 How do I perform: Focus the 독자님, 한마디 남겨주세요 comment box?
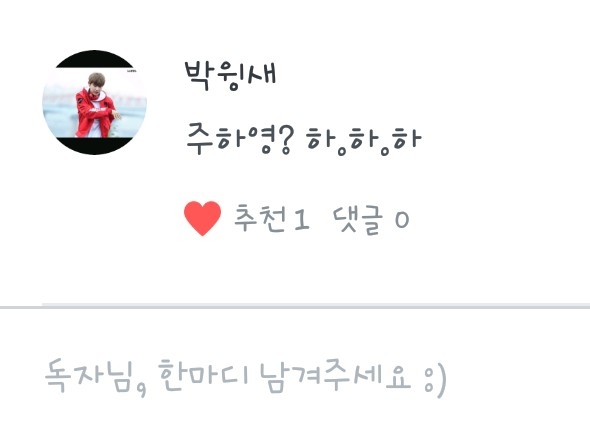[295, 377]
